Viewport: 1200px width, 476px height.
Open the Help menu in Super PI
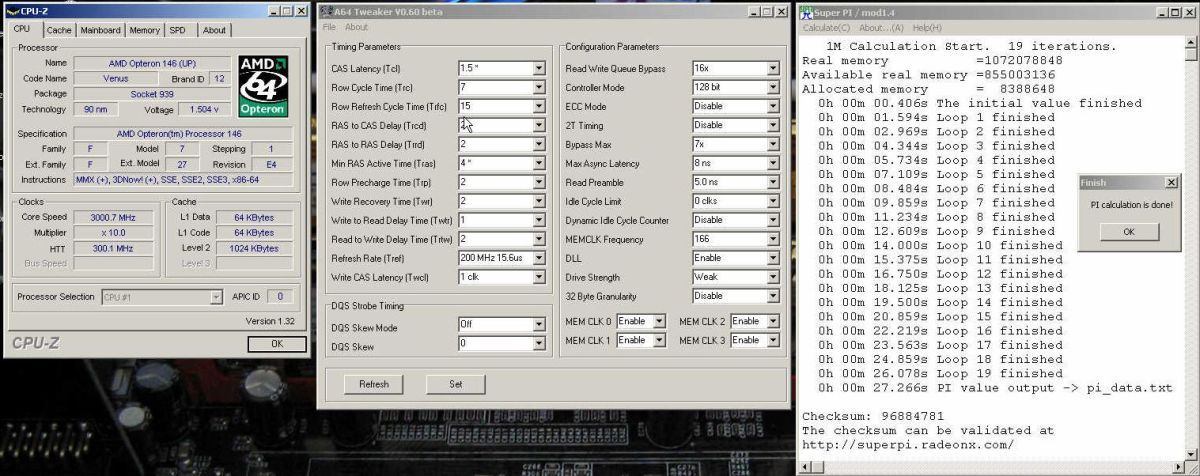(x=927, y=28)
